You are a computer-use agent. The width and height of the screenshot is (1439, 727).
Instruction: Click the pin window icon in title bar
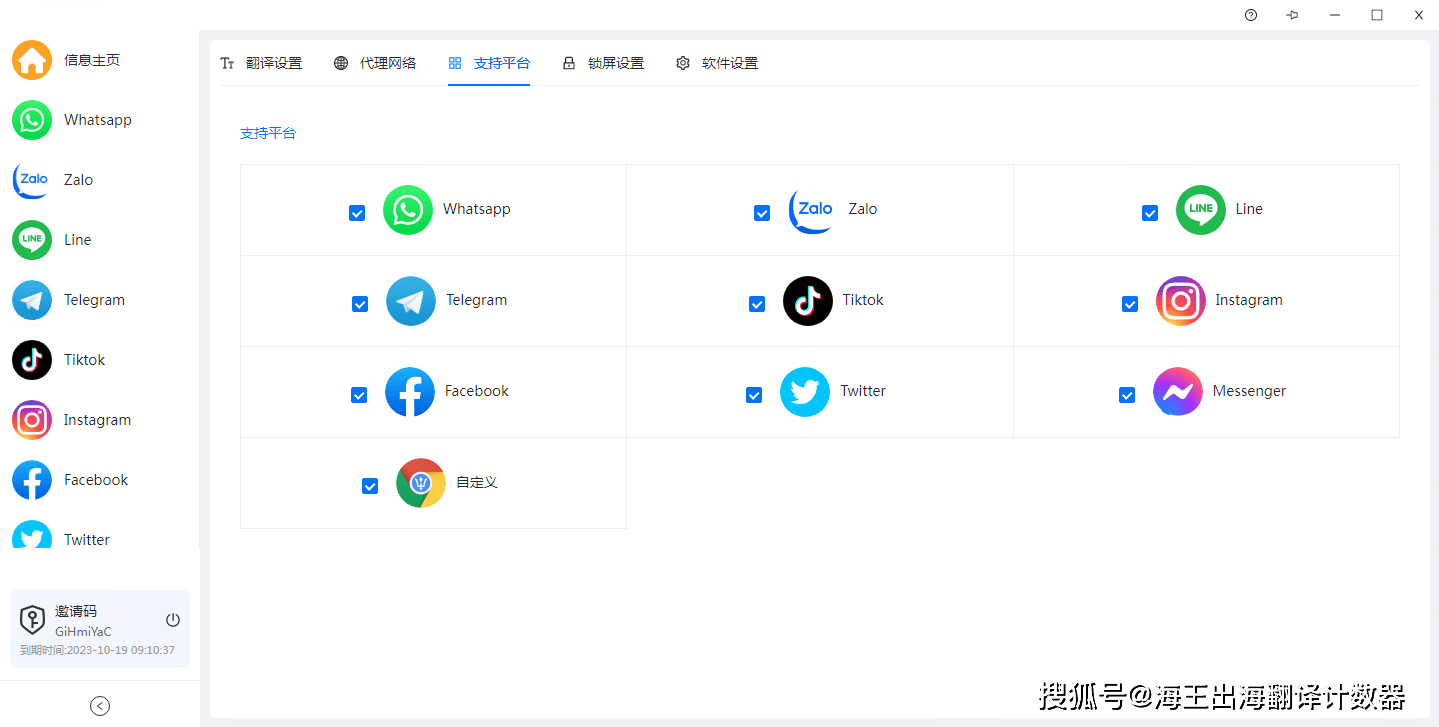pyautogui.click(x=1293, y=15)
